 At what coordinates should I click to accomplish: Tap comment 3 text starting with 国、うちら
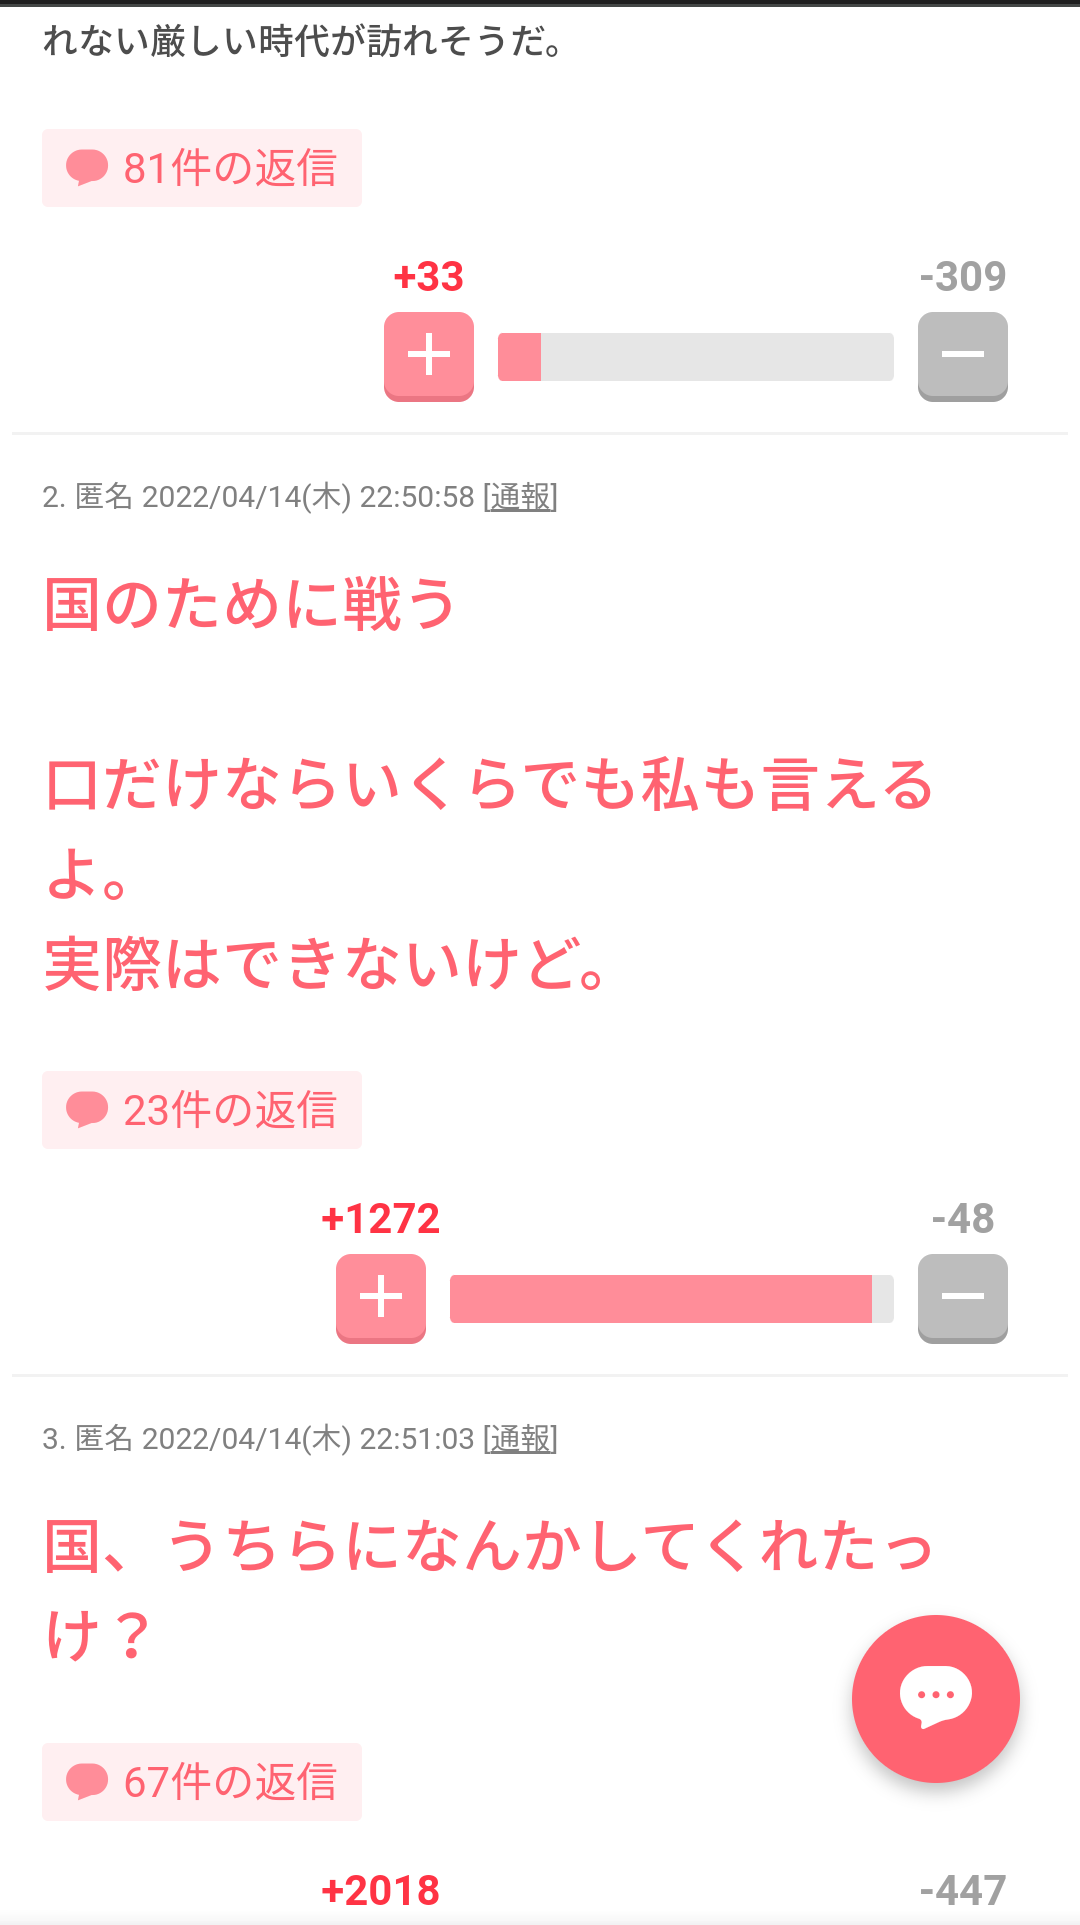490,1590
